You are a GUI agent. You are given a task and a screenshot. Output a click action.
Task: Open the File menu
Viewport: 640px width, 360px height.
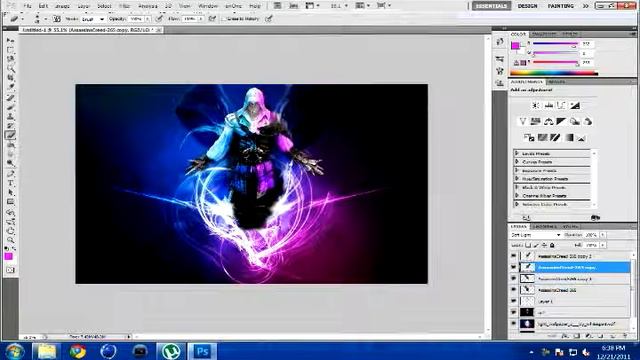(27, 6)
